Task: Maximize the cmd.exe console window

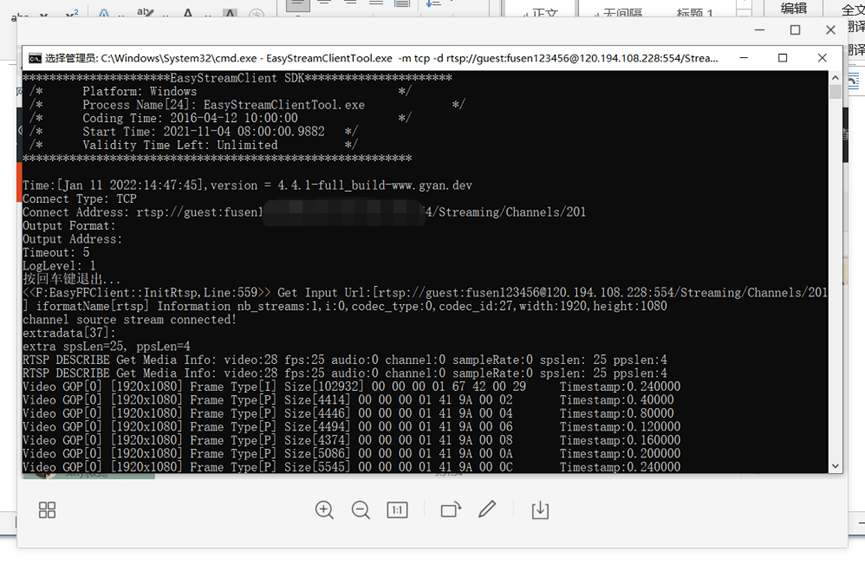Action: click(x=782, y=57)
